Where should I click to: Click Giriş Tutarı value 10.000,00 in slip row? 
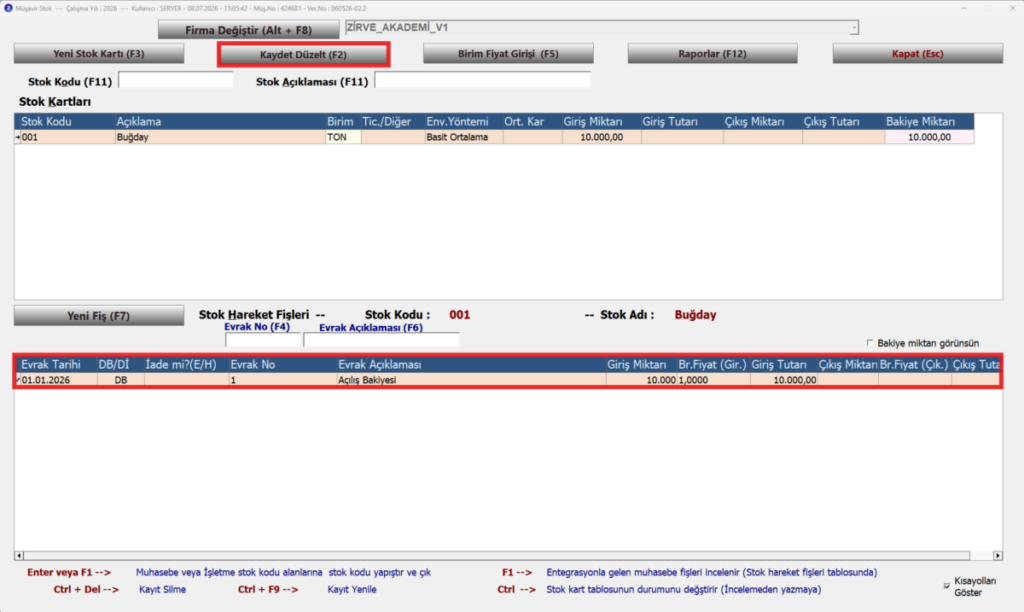point(783,380)
